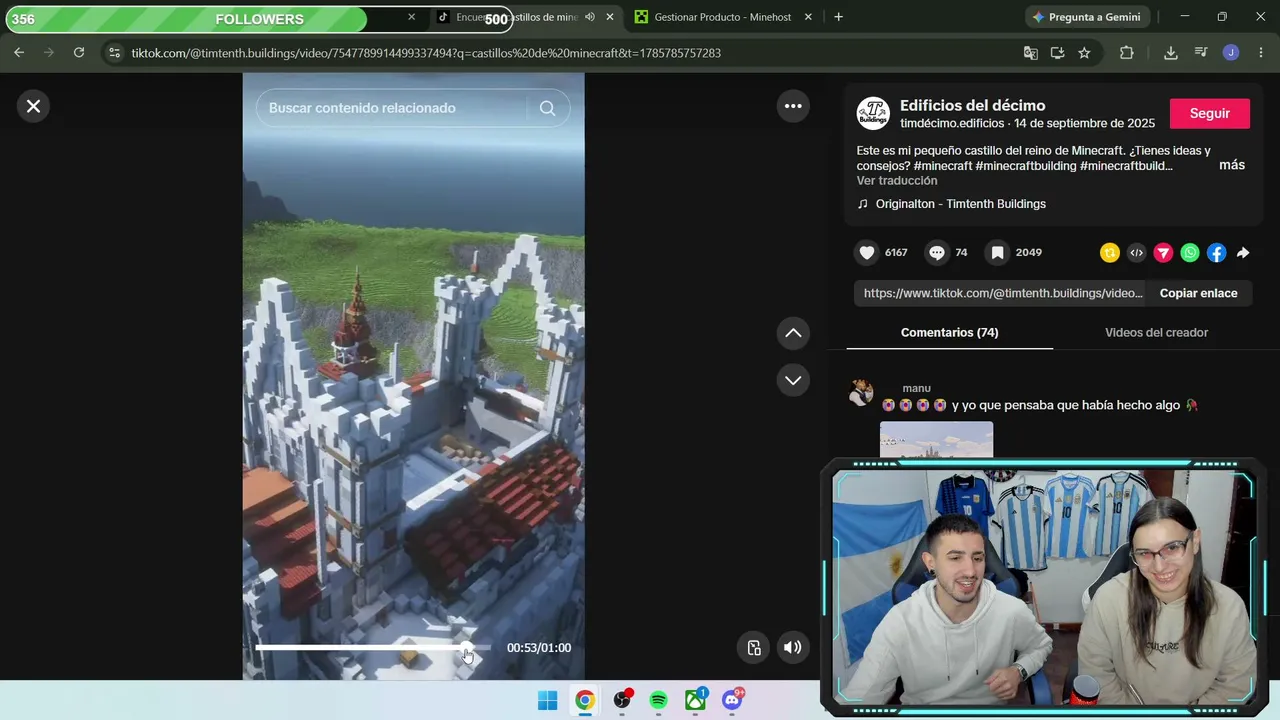The width and height of the screenshot is (1280, 720).
Task: Open the 'Originalton - Timtenth Buildings' sound link
Action: point(961,204)
